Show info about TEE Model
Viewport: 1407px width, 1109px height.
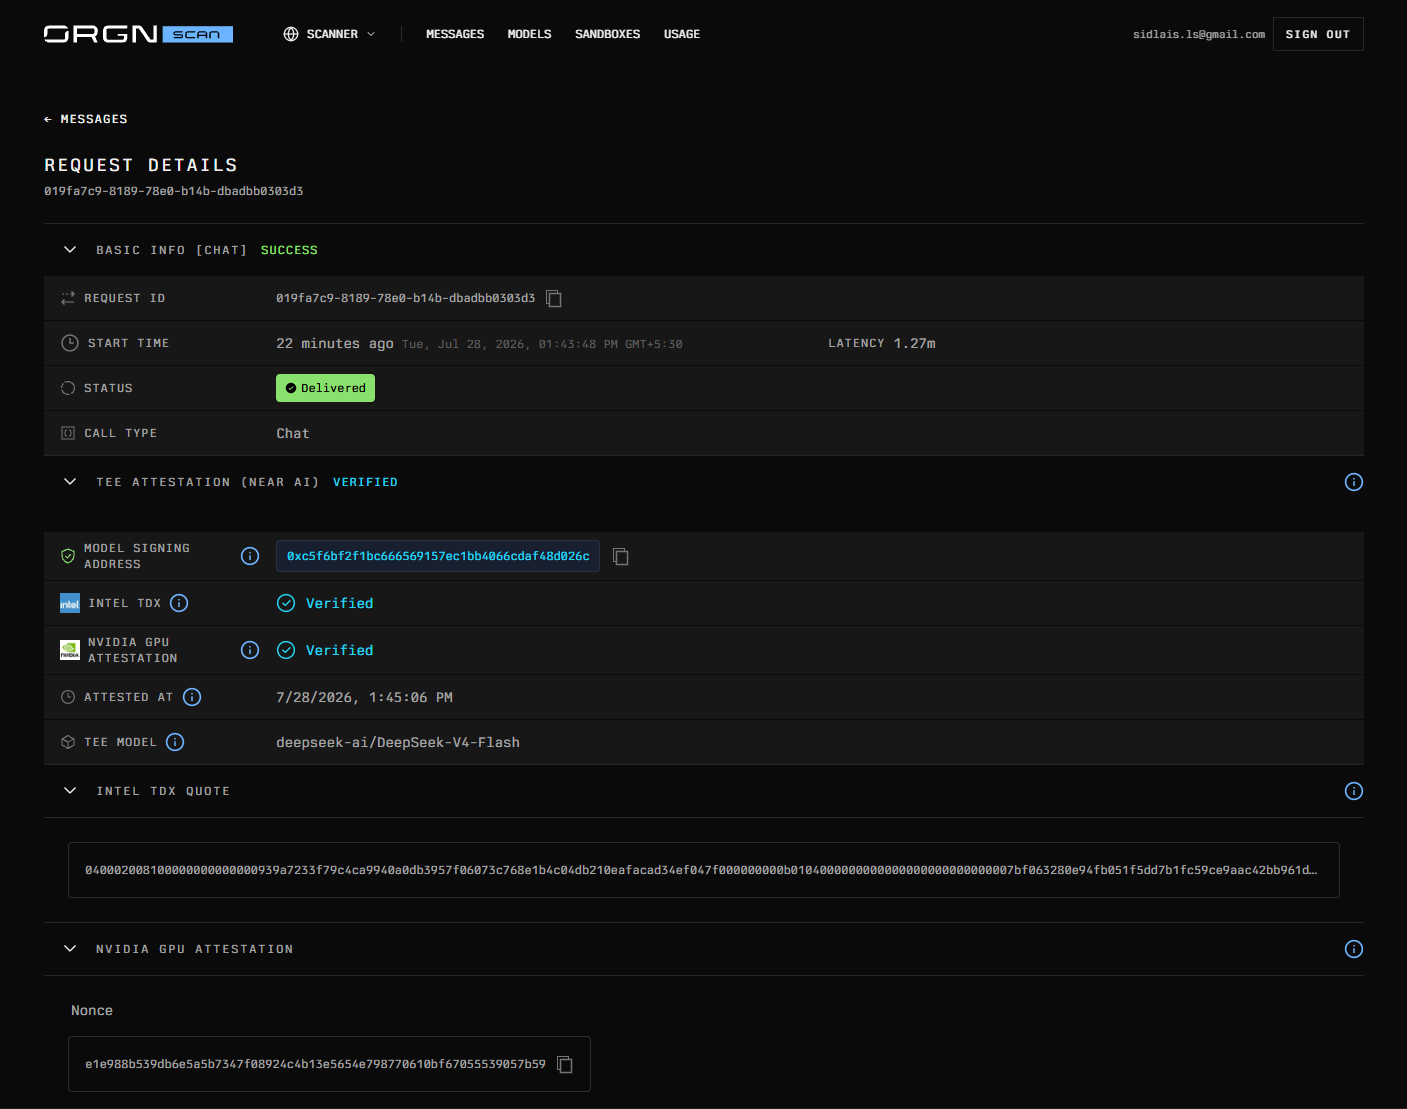click(175, 742)
